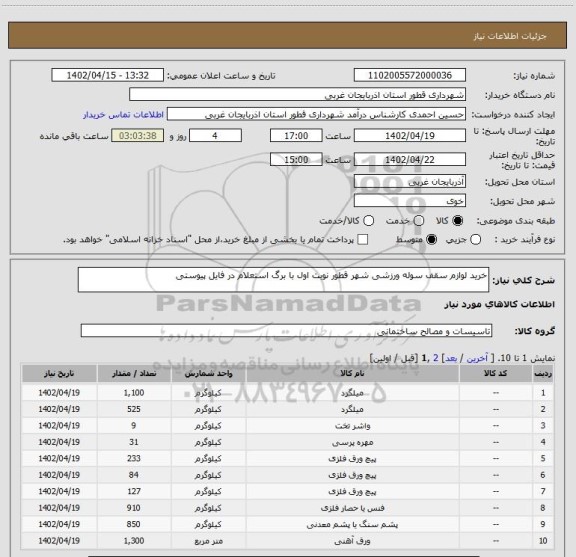
Task: Go to the آخرین page link
Action: [x=477, y=358]
